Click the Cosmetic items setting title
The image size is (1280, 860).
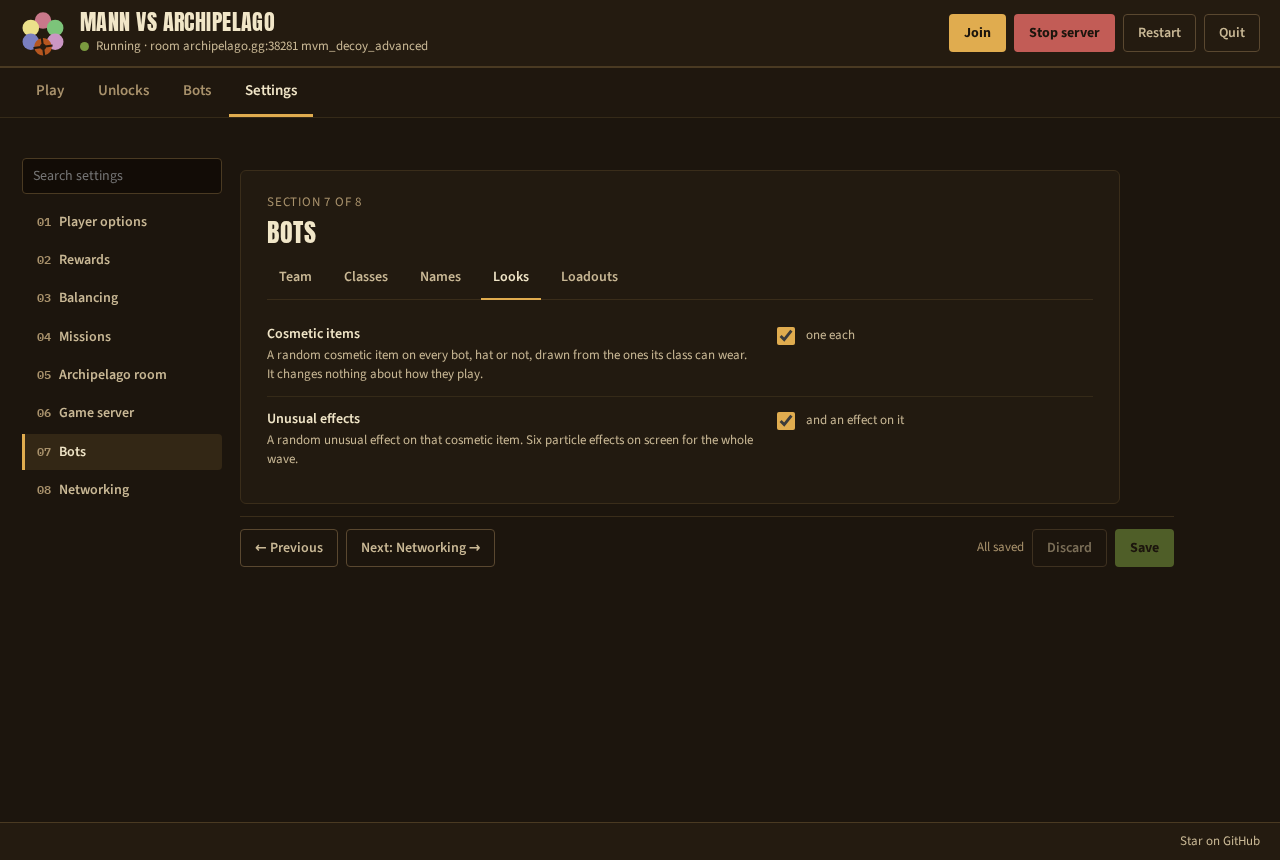[313, 334]
